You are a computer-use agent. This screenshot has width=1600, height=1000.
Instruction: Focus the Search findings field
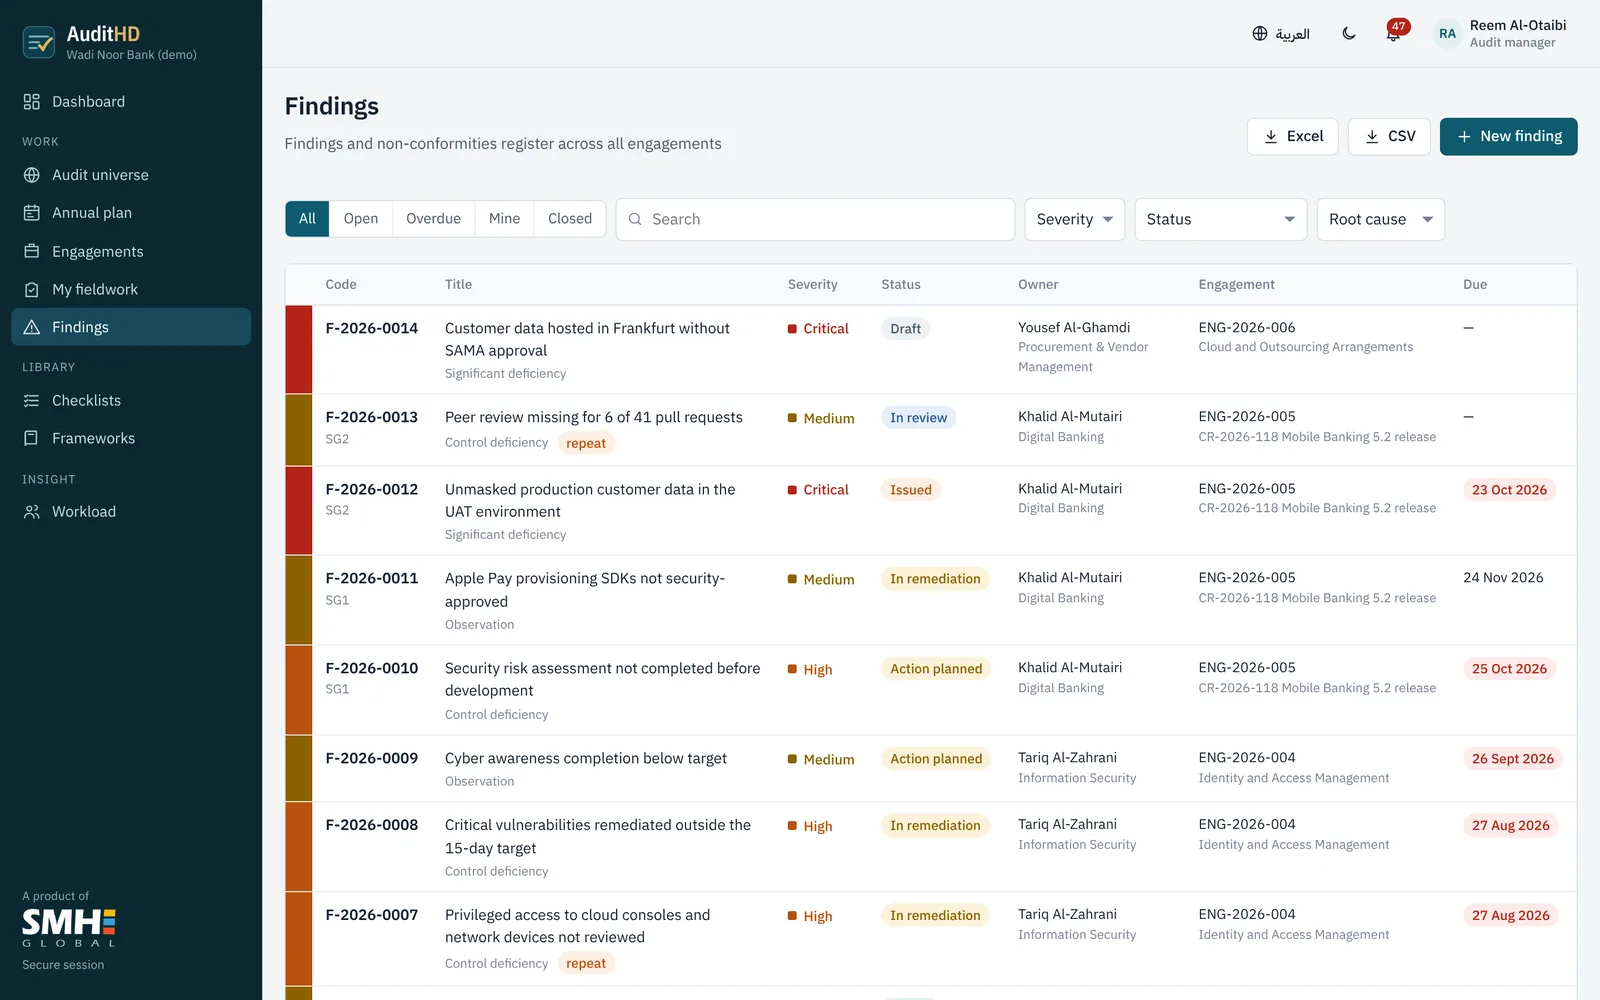pos(815,219)
